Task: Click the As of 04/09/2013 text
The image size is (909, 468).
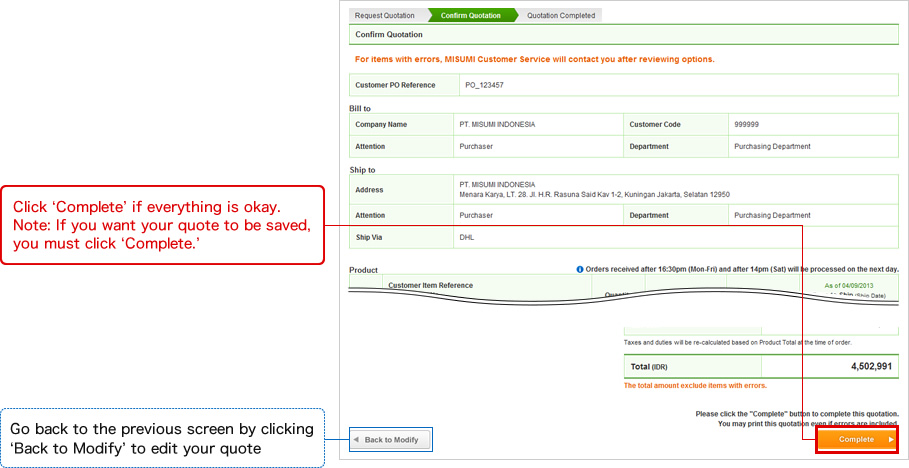Action: pos(849,286)
